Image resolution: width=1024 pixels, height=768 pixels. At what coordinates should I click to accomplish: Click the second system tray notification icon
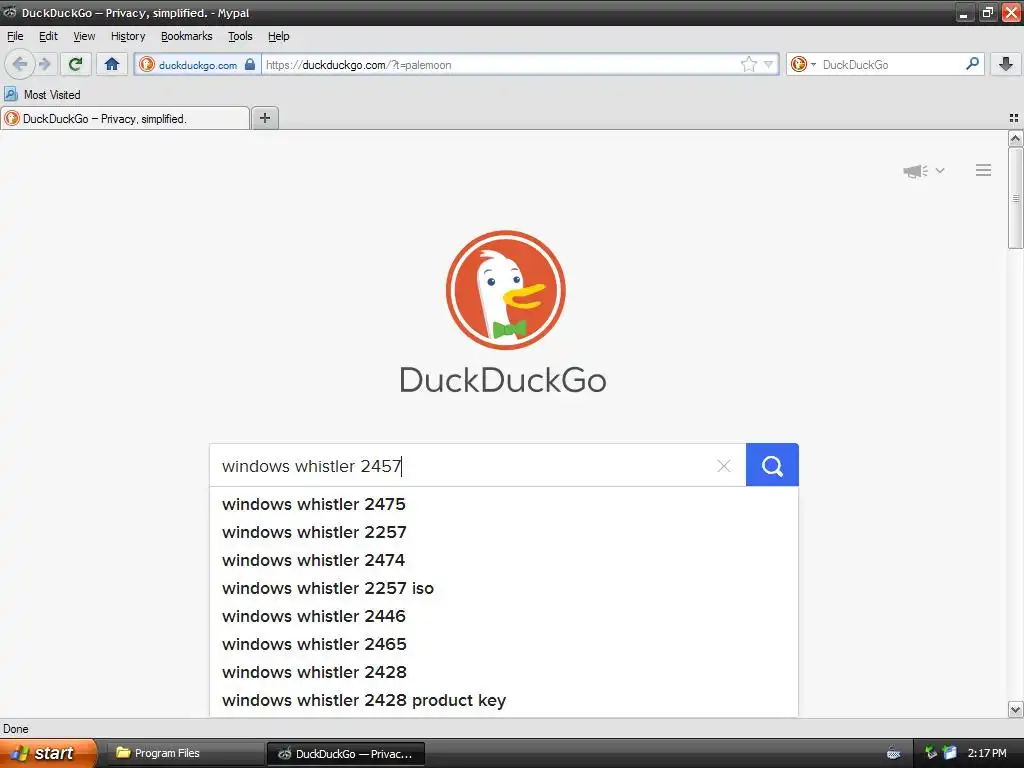[950, 753]
